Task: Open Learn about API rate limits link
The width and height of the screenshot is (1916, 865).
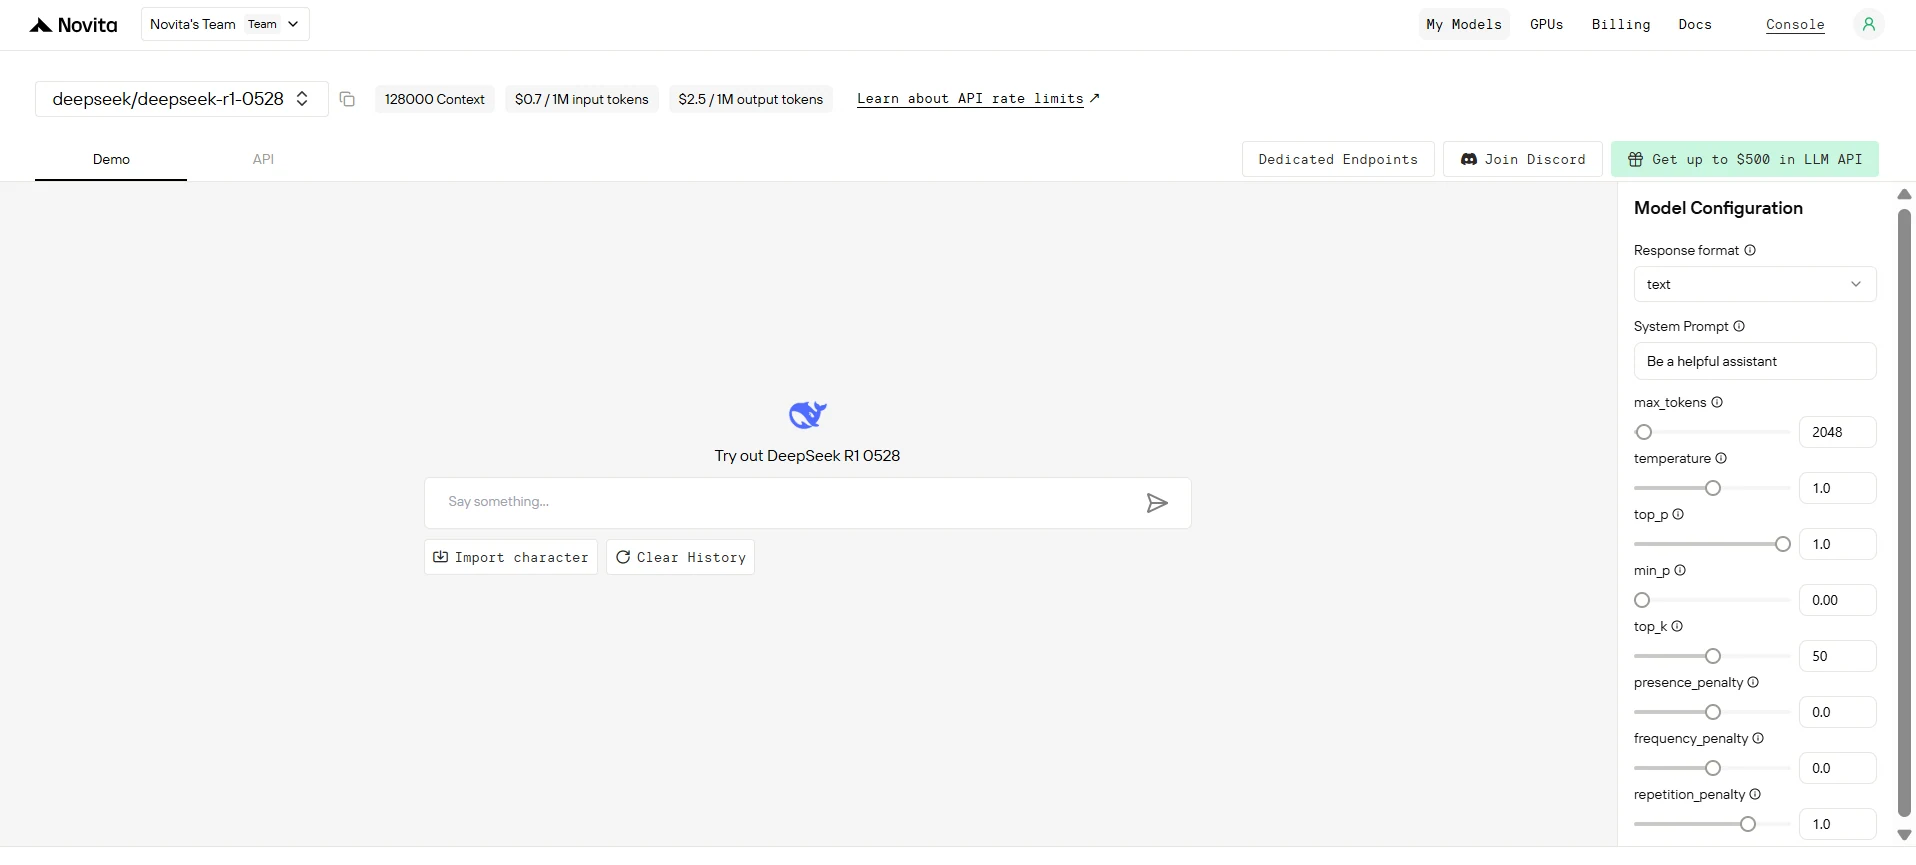Action: [x=978, y=99]
